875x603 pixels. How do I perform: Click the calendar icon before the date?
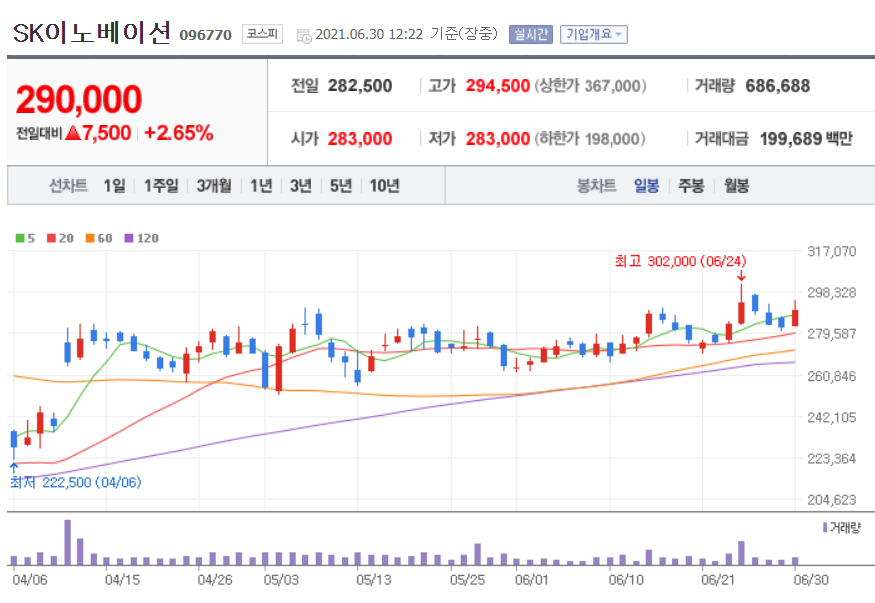304,36
